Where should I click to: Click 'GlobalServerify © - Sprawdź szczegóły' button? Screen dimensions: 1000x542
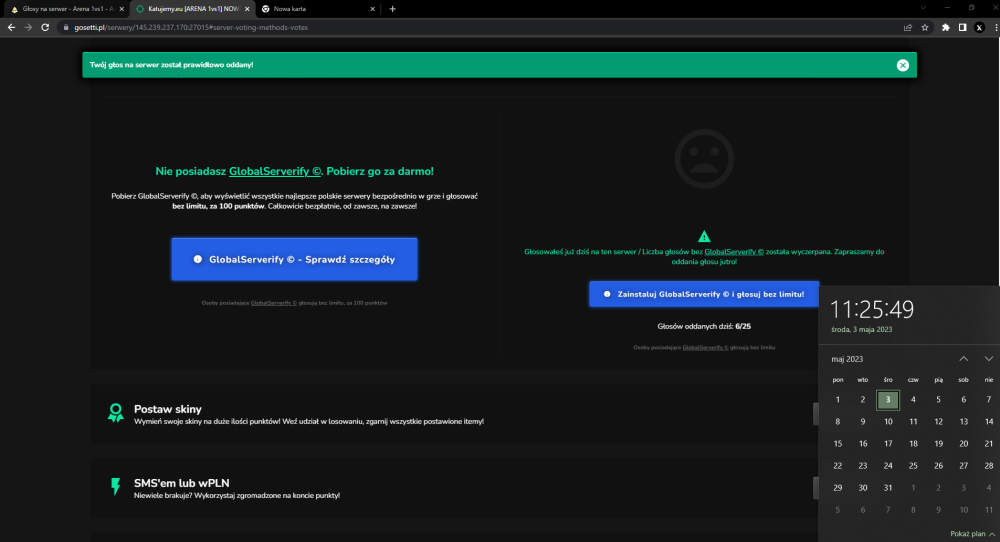point(294,260)
